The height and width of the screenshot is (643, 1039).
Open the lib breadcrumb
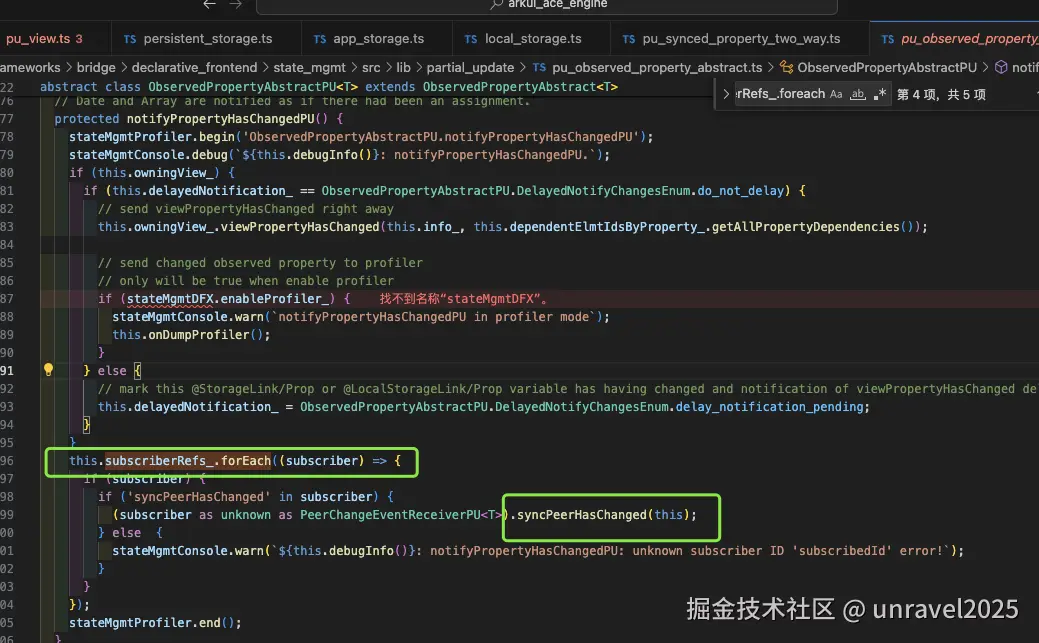click(404, 68)
